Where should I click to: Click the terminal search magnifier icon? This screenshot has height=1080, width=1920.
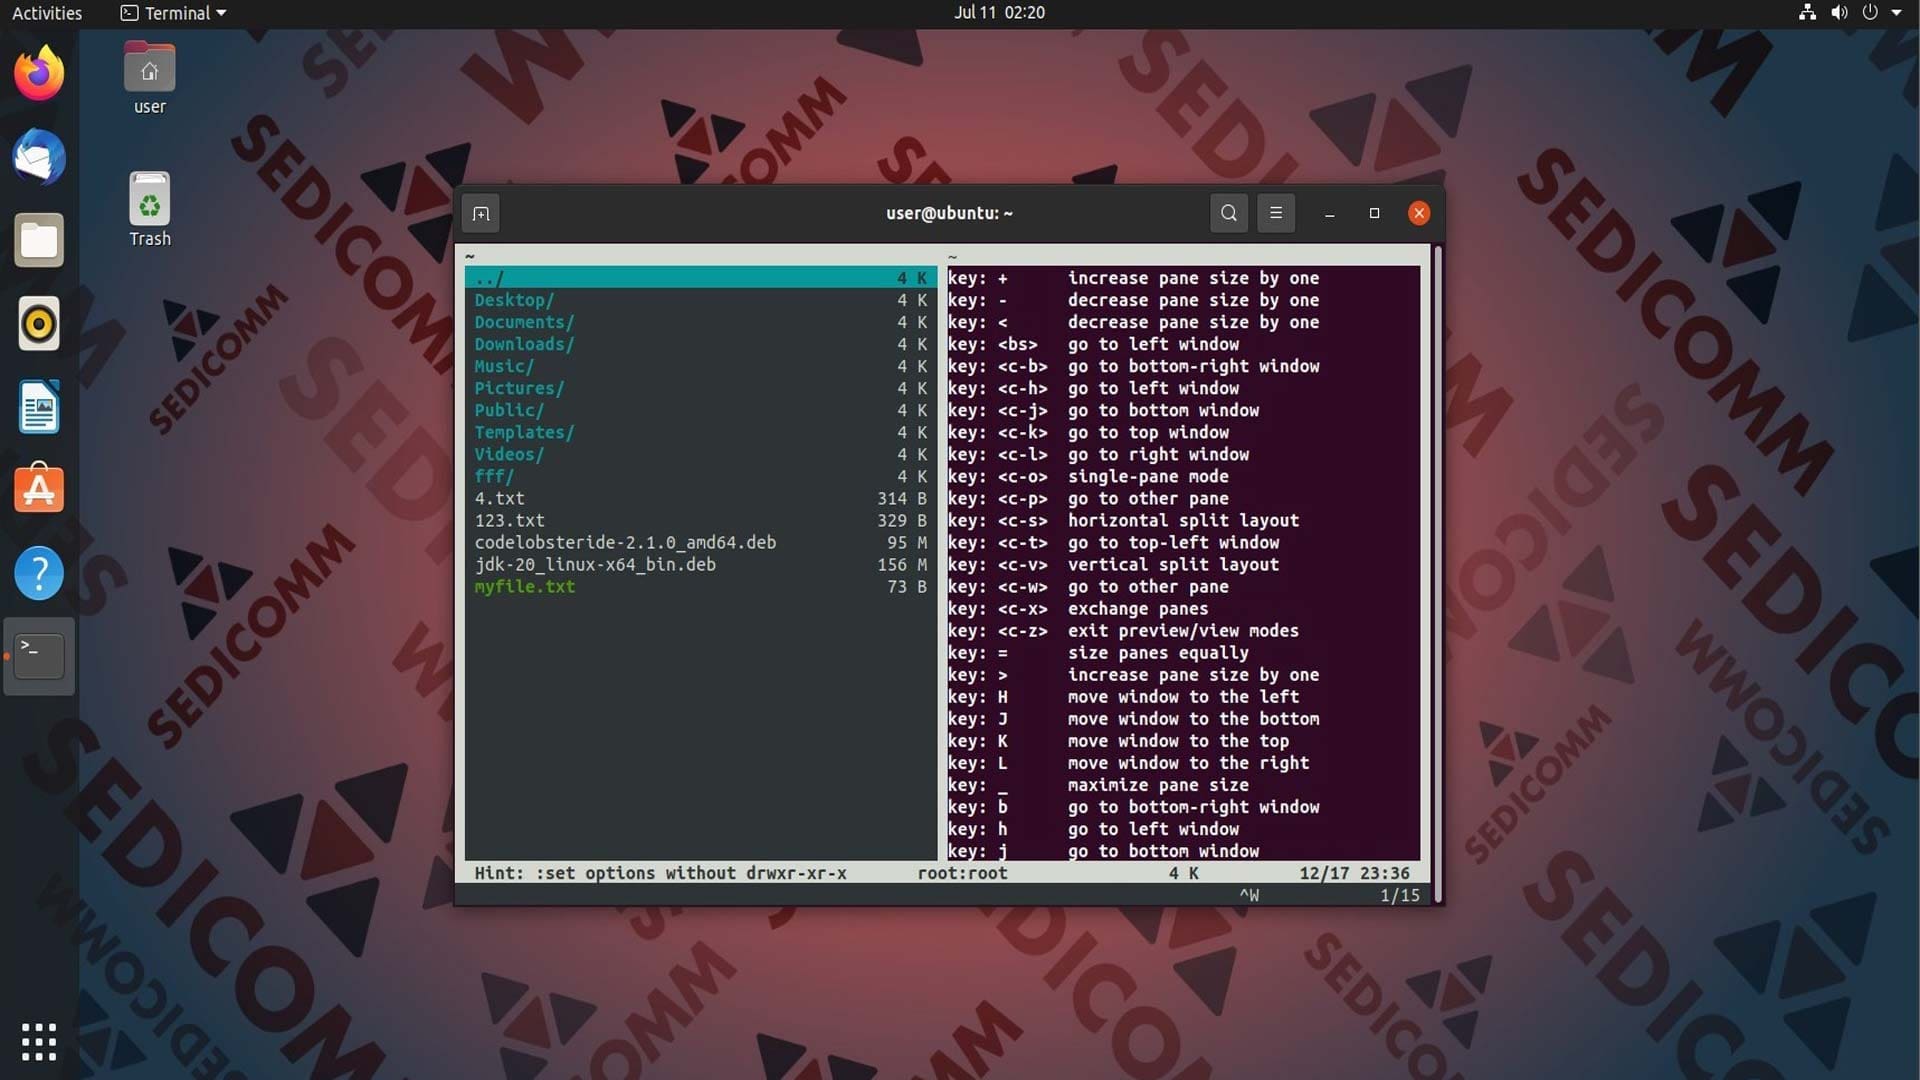[x=1229, y=213]
